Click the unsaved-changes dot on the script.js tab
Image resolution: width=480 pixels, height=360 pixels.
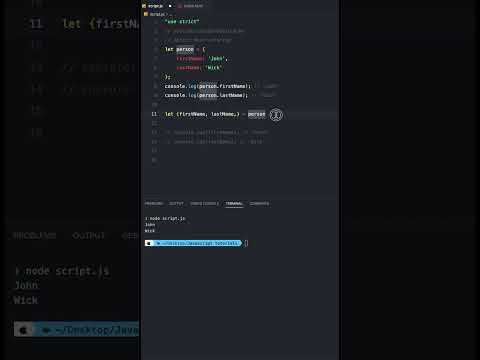pos(170,6)
